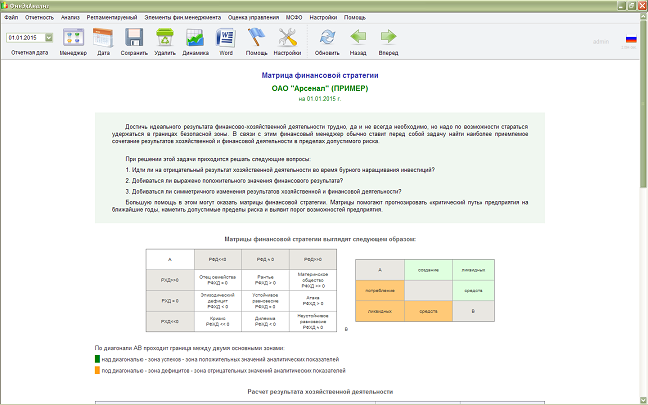Click the Russian flag language icon

(x=631, y=39)
